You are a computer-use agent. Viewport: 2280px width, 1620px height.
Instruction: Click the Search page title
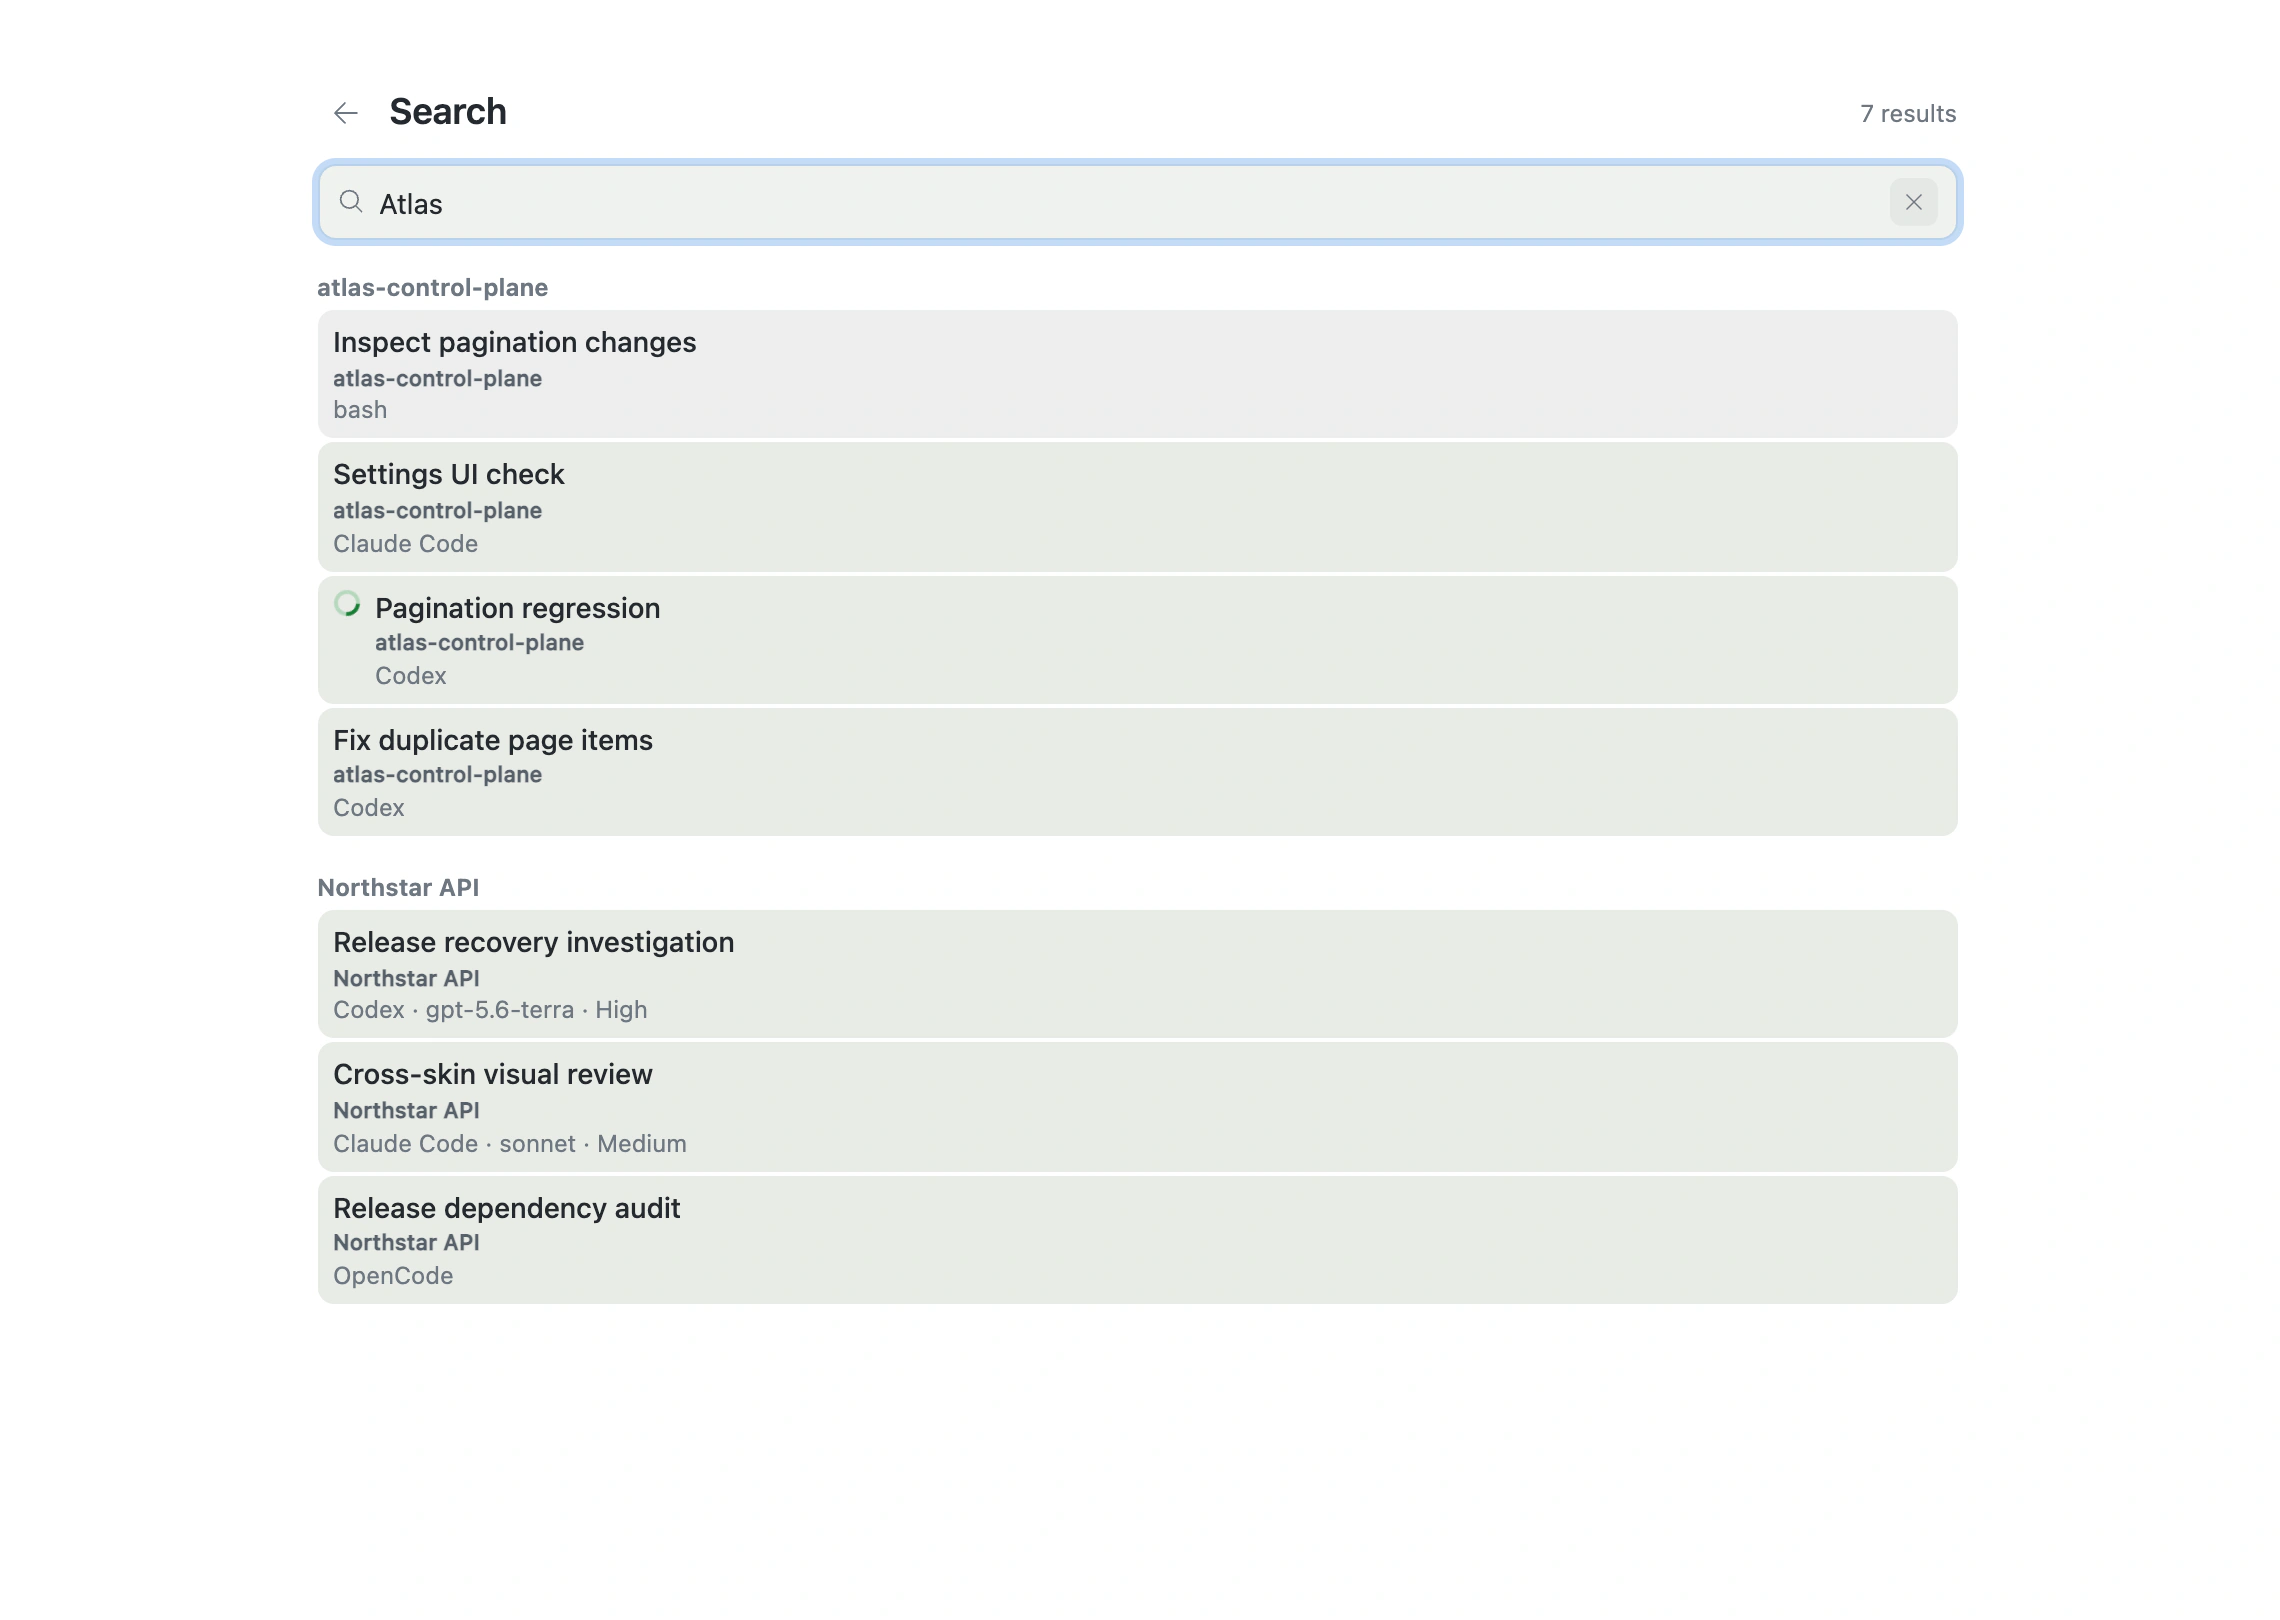coord(448,112)
